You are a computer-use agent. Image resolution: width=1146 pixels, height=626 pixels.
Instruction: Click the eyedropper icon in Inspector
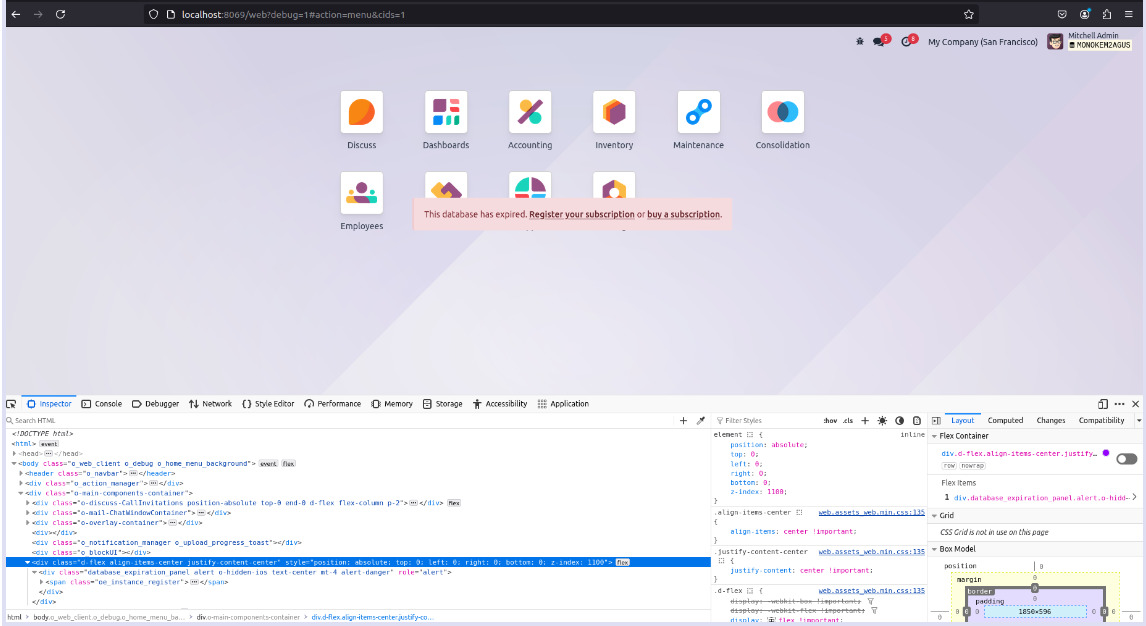tap(701, 421)
